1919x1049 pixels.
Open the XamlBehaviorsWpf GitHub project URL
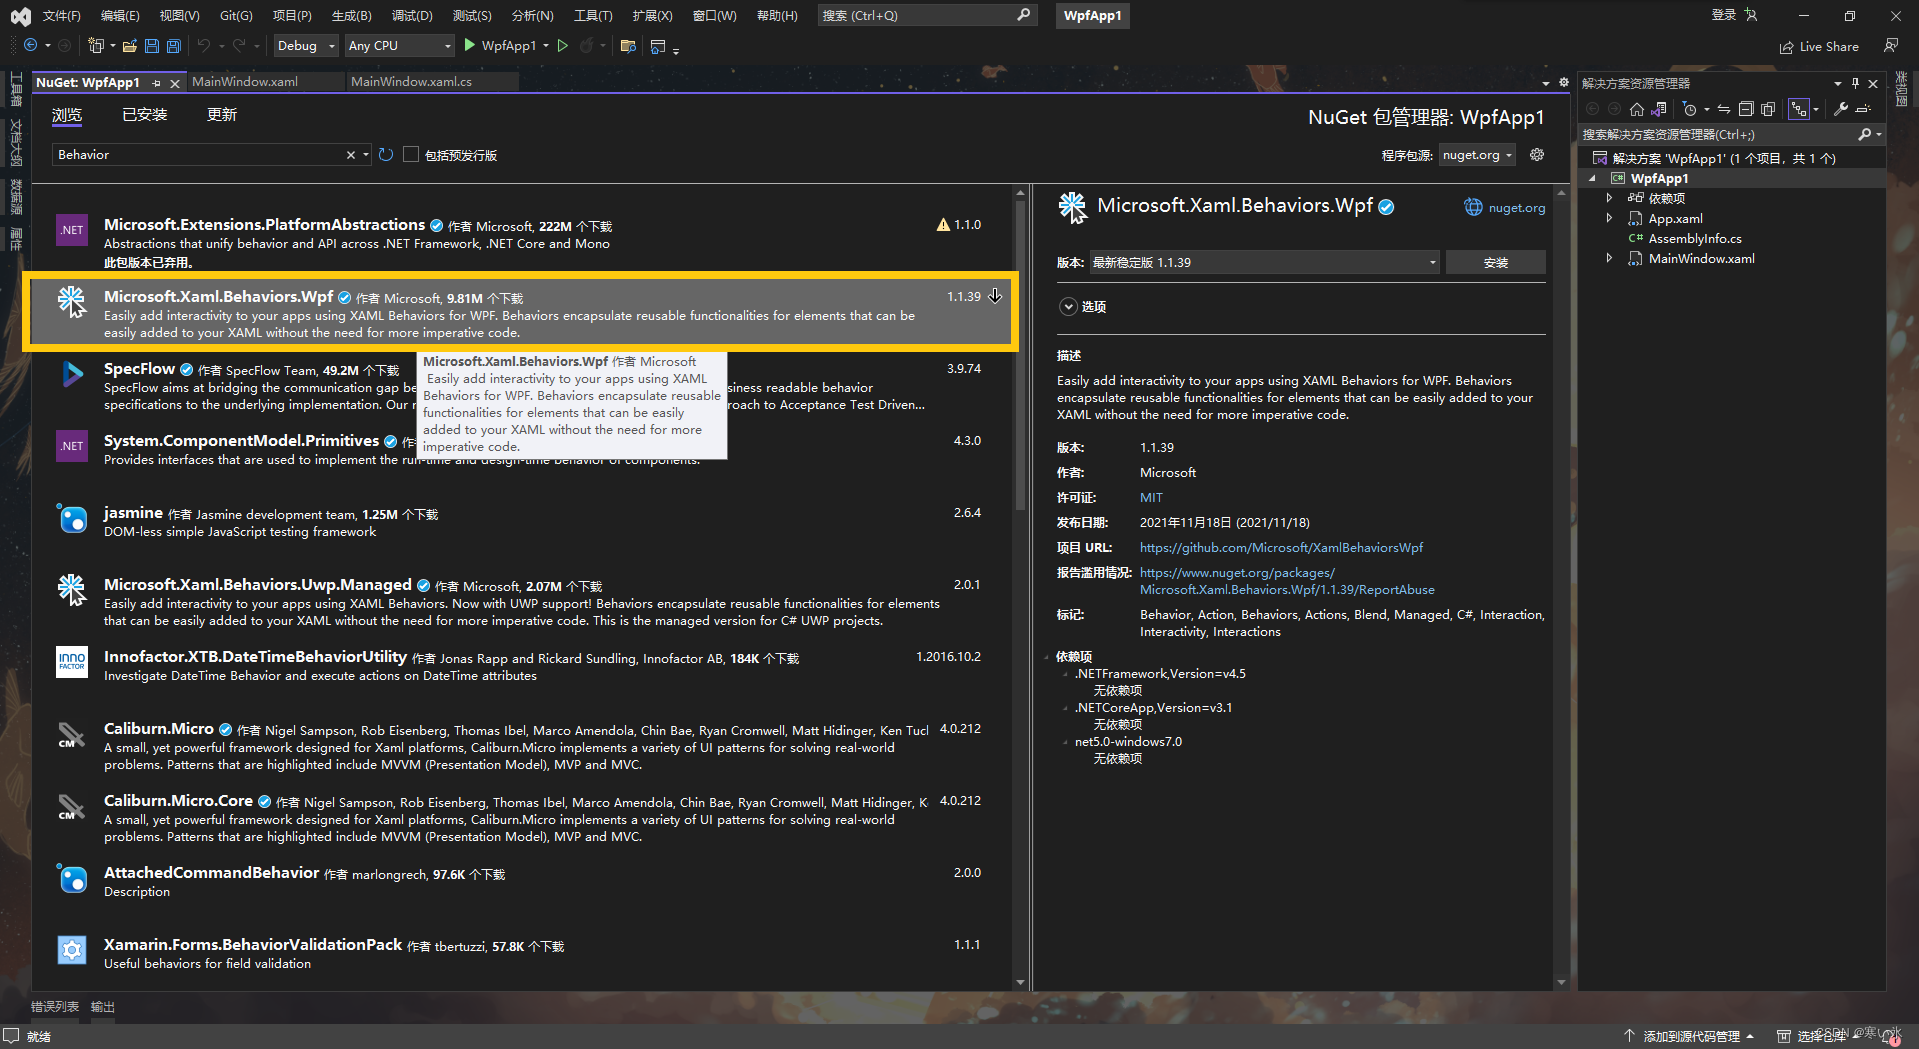point(1280,548)
